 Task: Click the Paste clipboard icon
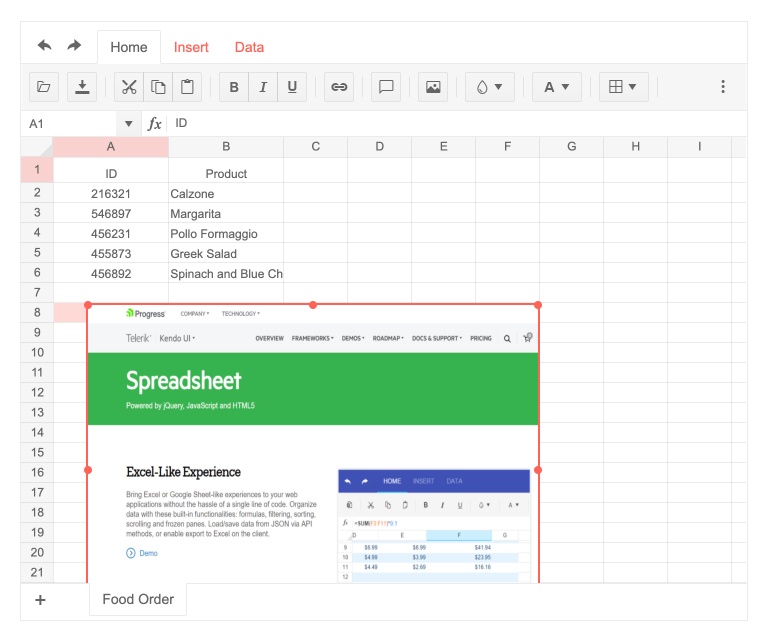187,87
